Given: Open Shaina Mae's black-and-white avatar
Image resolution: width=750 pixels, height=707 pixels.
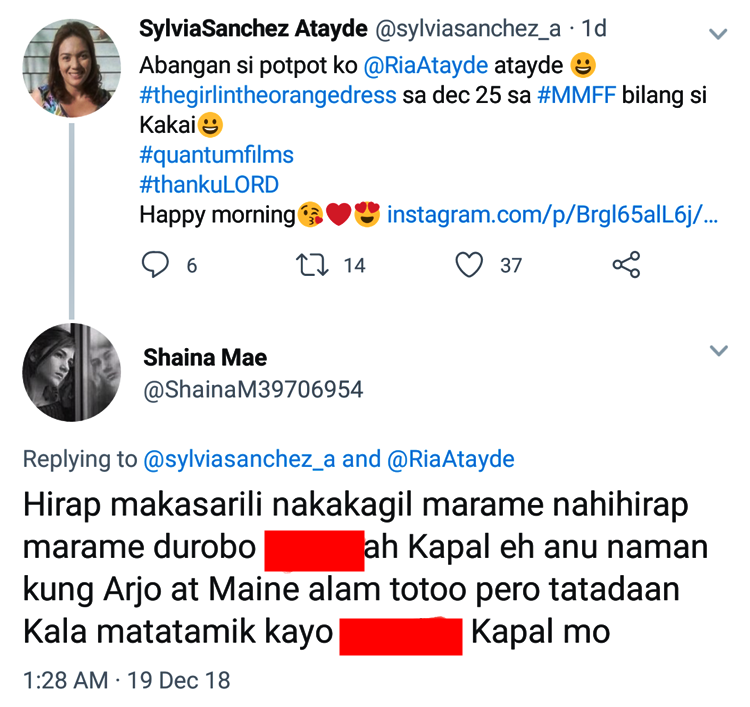Looking at the screenshot, I should tap(71, 373).
